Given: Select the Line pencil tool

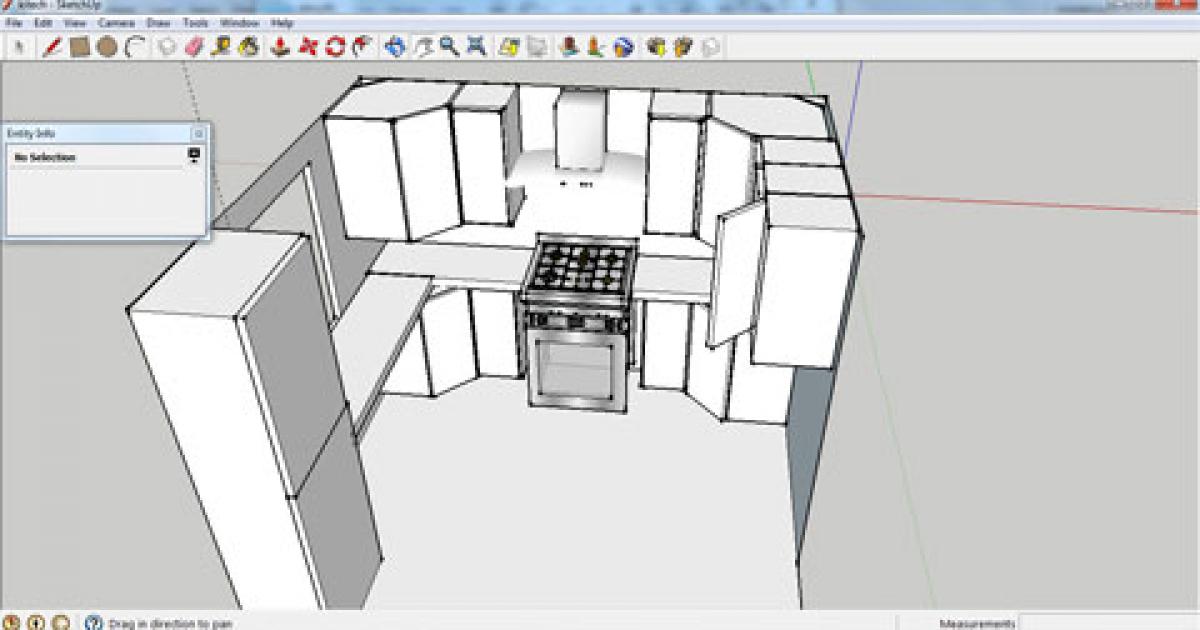Looking at the screenshot, I should click(x=52, y=46).
